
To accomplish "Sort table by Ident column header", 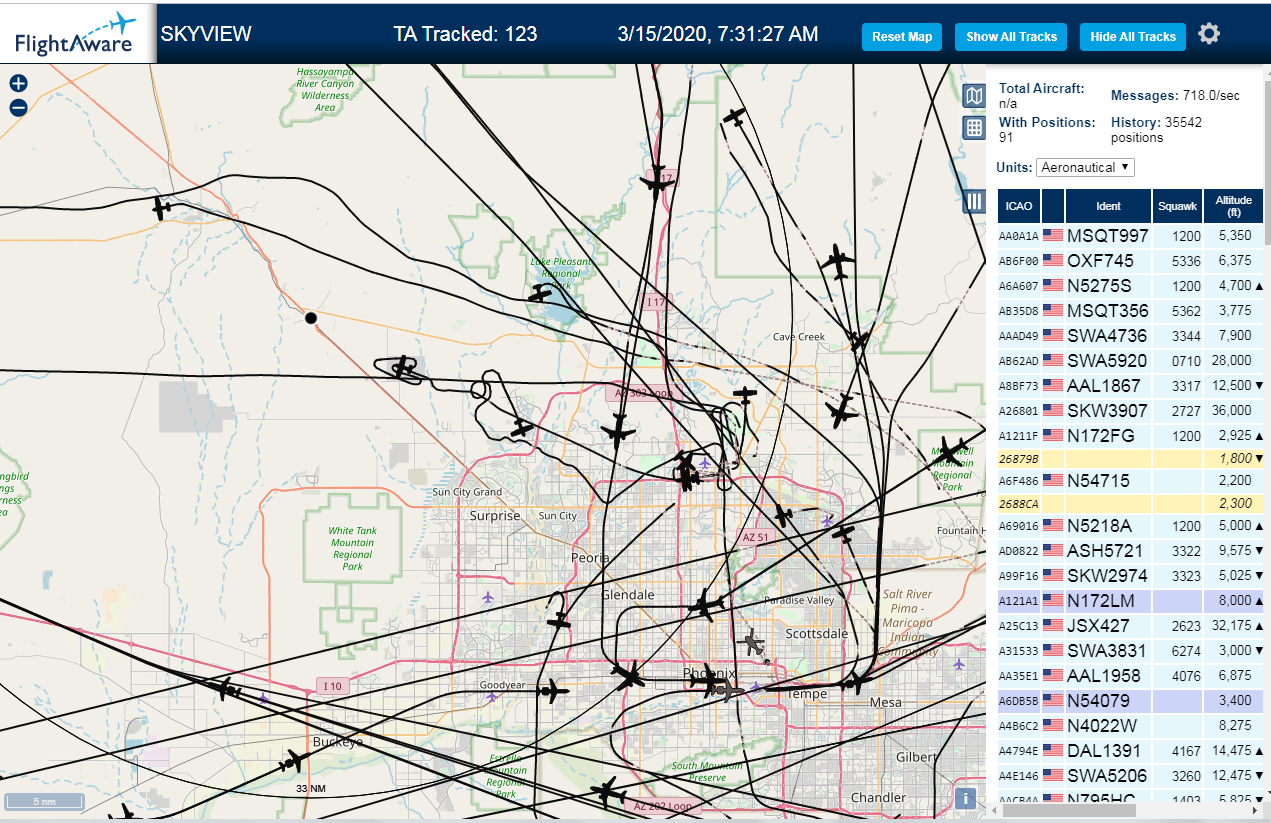I will tap(1108, 206).
